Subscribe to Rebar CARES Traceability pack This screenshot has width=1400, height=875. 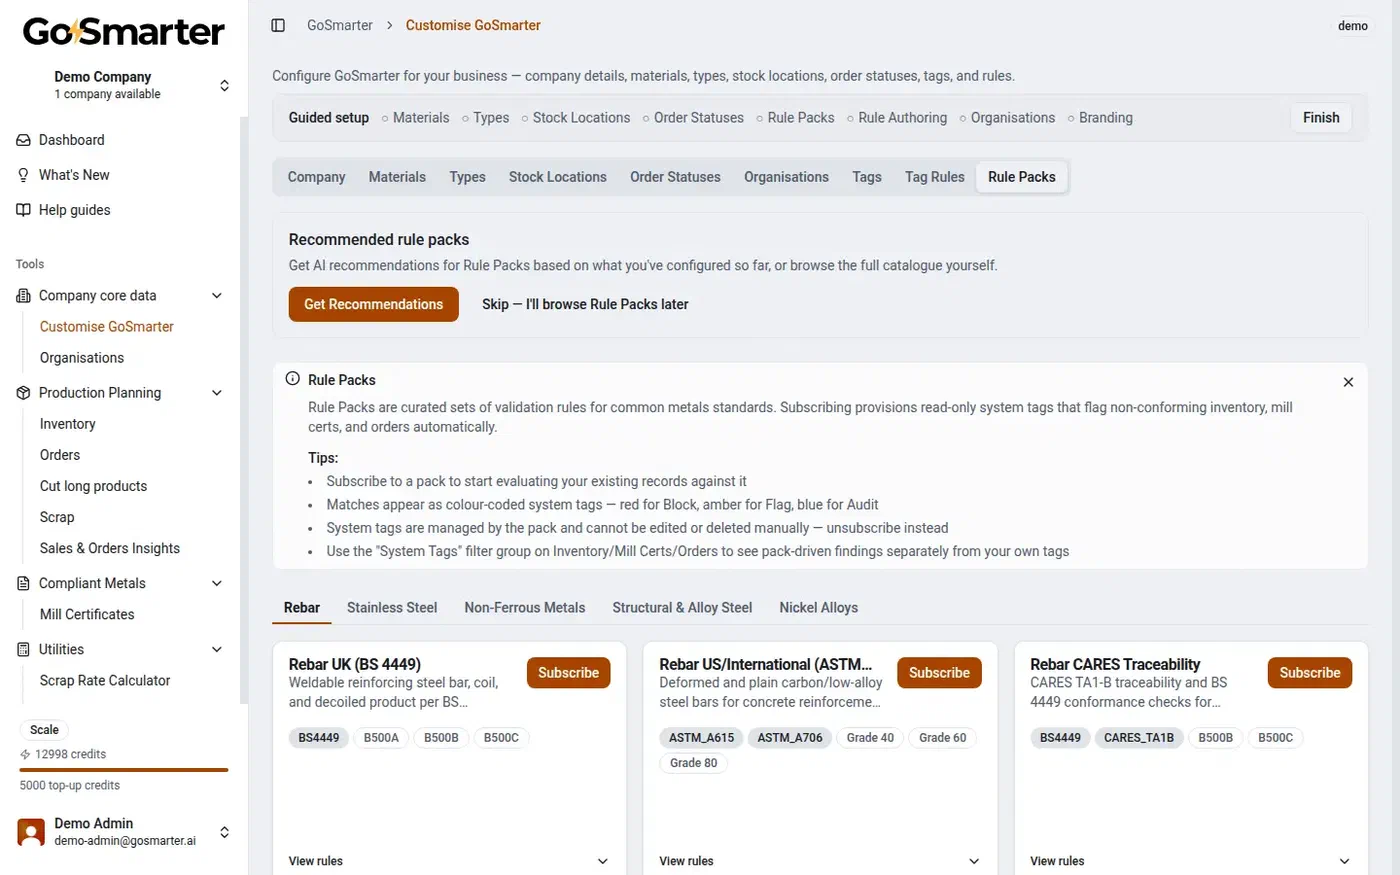pos(1310,673)
